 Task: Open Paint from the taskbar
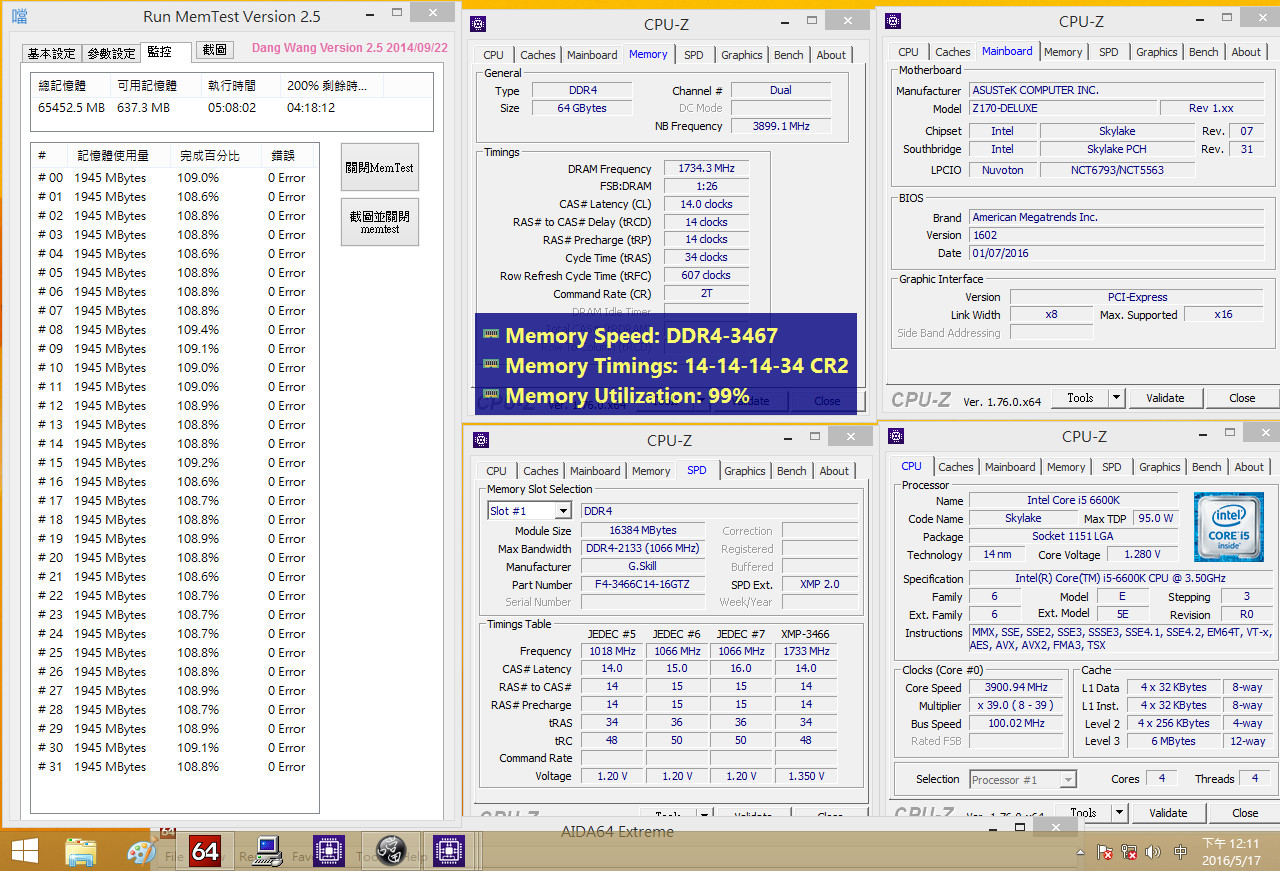[x=142, y=851]
